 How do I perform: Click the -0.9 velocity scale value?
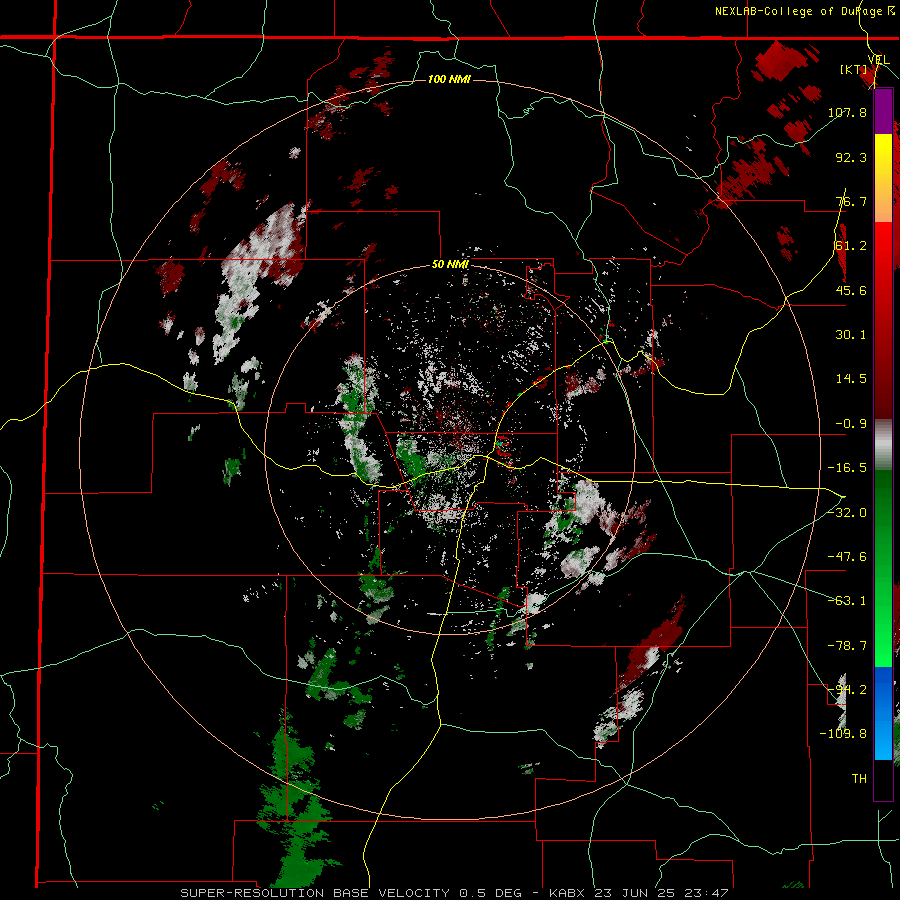click(x=851, y=424)
